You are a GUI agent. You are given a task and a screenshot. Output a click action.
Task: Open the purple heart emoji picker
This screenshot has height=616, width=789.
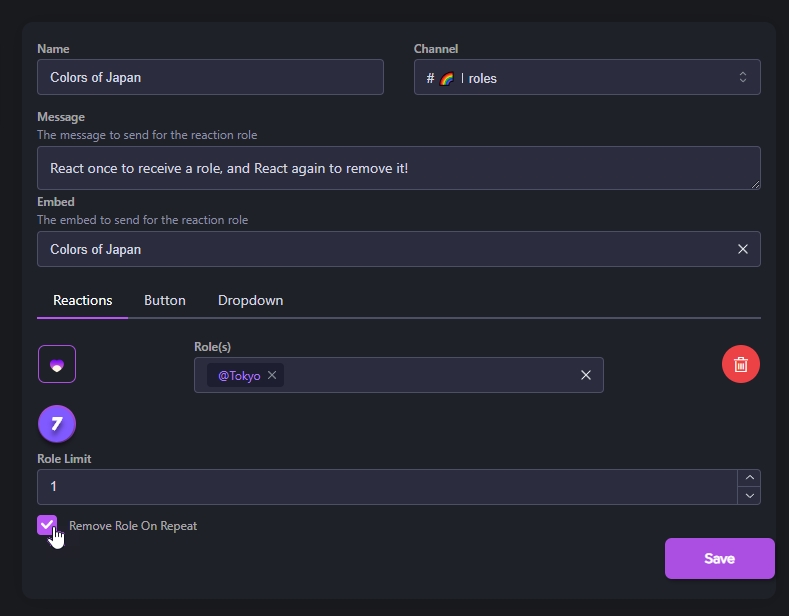[57, 364]
